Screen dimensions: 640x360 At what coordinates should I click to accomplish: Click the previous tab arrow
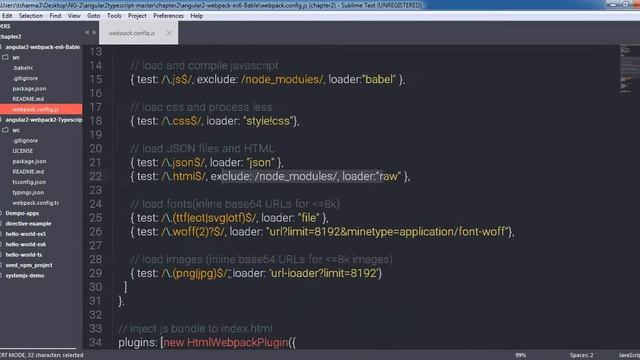point(87,32)
